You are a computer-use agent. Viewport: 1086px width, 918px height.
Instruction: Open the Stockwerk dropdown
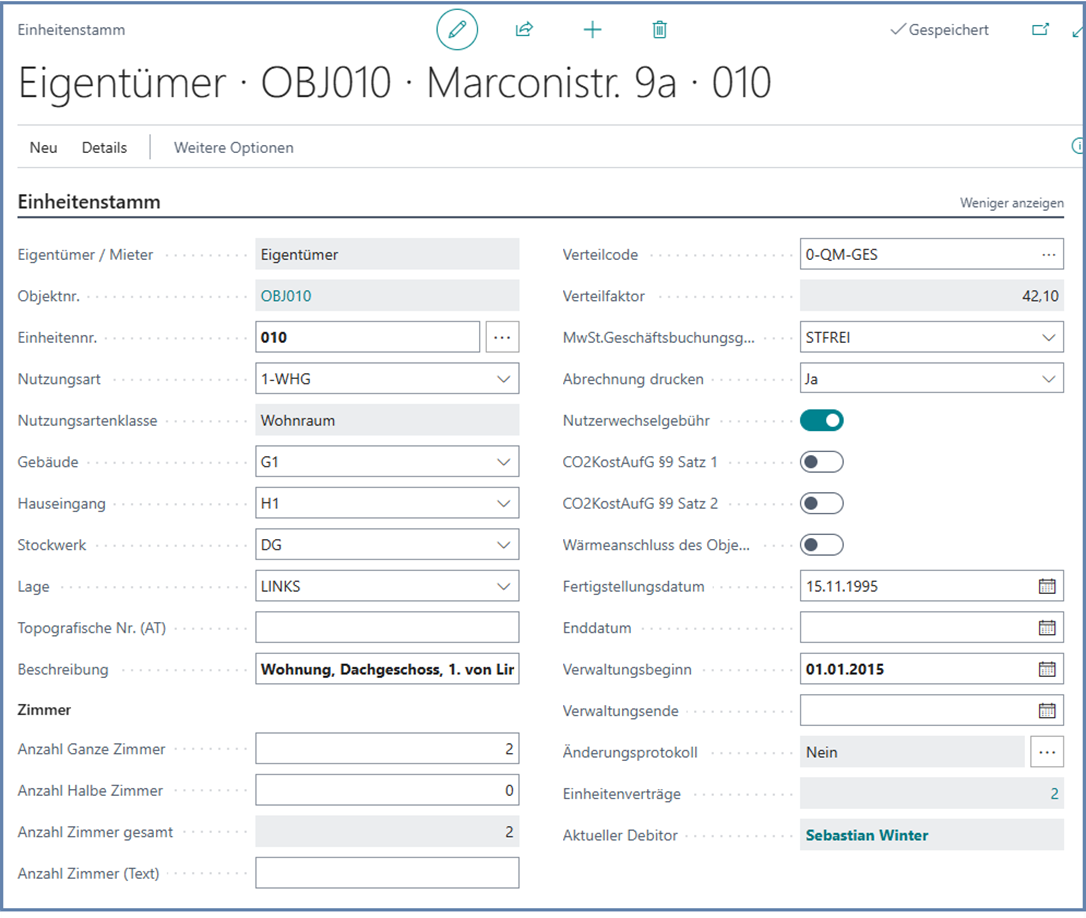coord(502,546)
